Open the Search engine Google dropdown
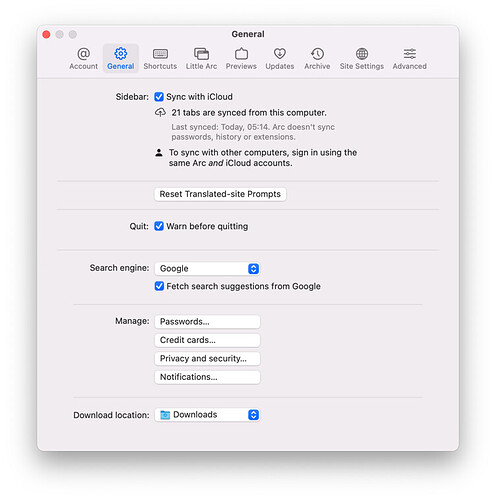The height and width of the screenshot is (500, 496). (207, 269)
